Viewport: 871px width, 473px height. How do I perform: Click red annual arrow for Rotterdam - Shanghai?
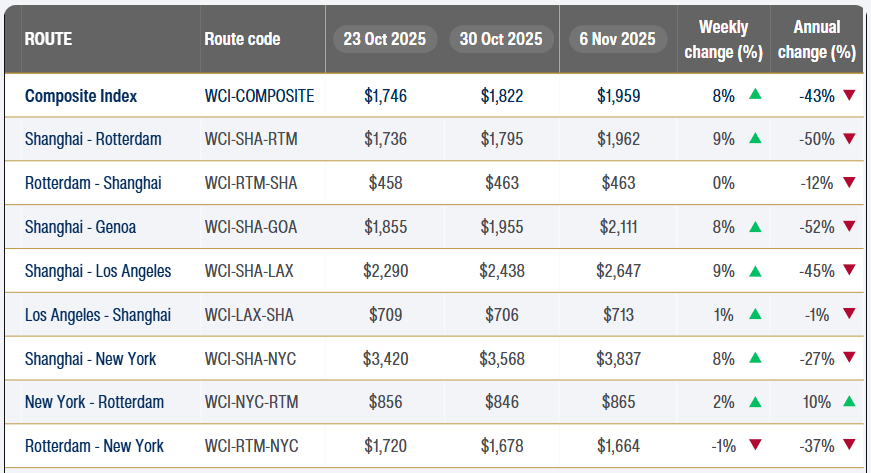(x=849, y=183)
